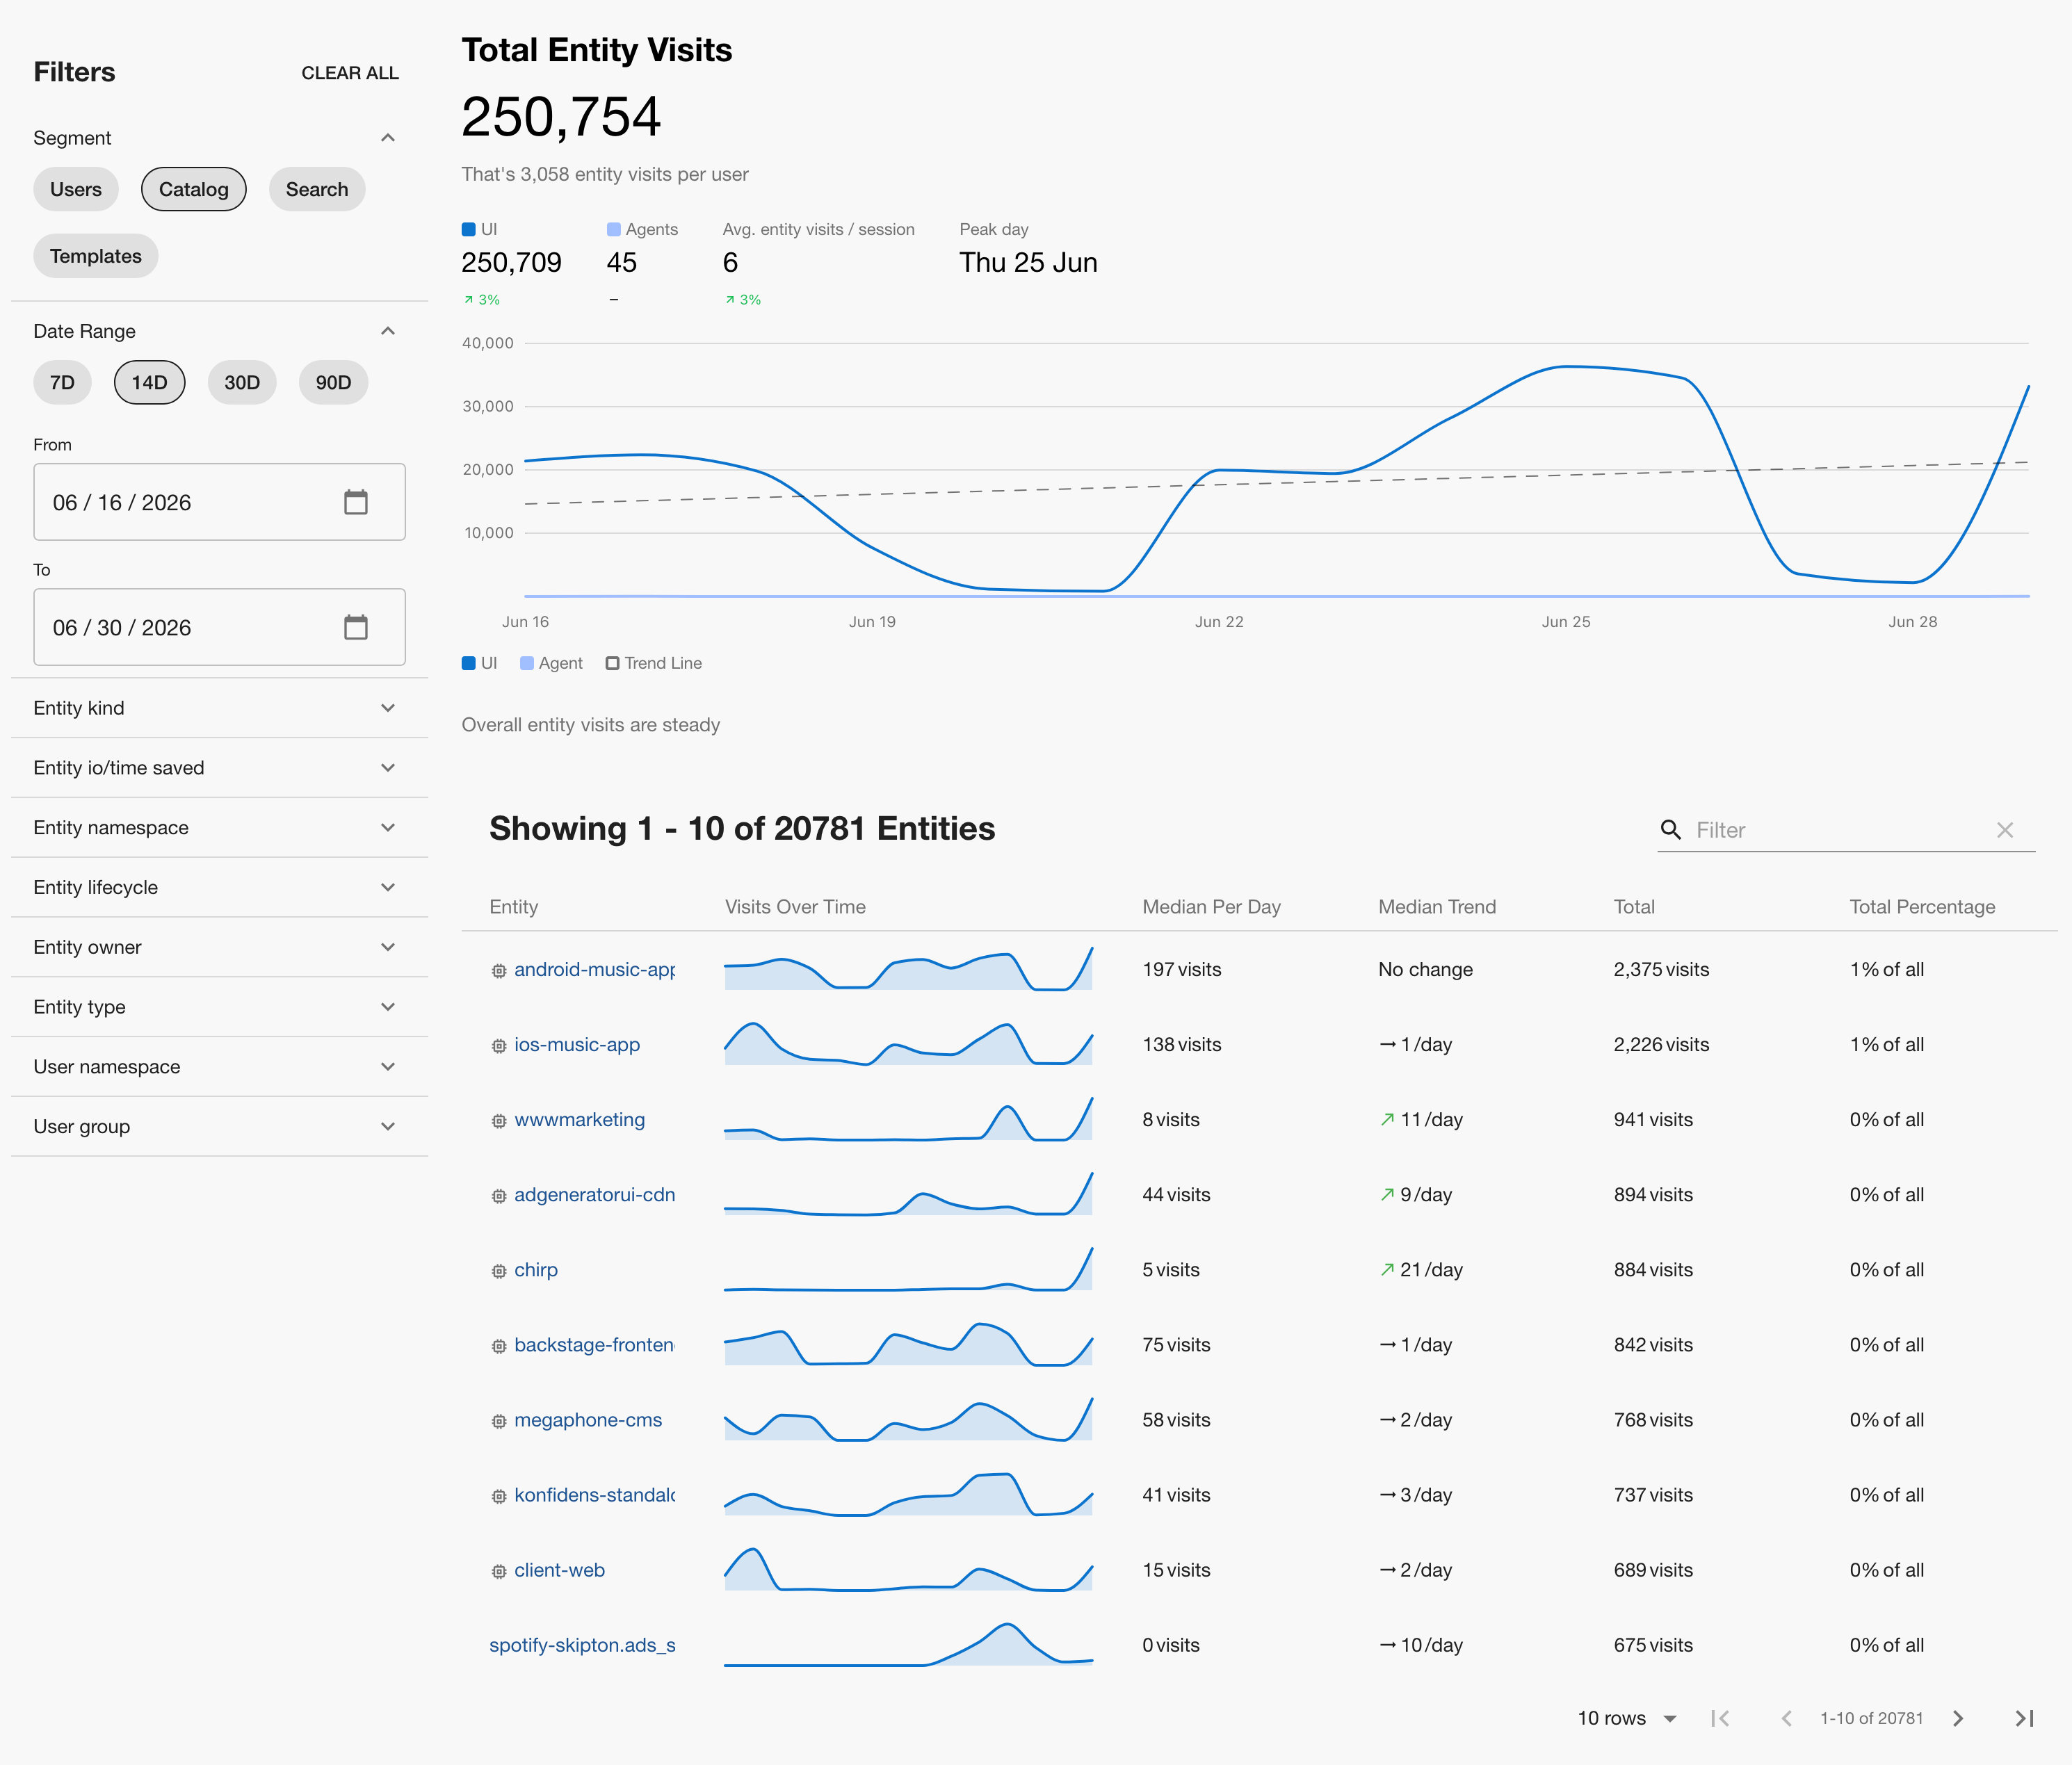The height and width of the screenshot is (1765, 2072).
Task: Go to next page of entities
Action: pyautogui.click(x=1958, y=1718)
